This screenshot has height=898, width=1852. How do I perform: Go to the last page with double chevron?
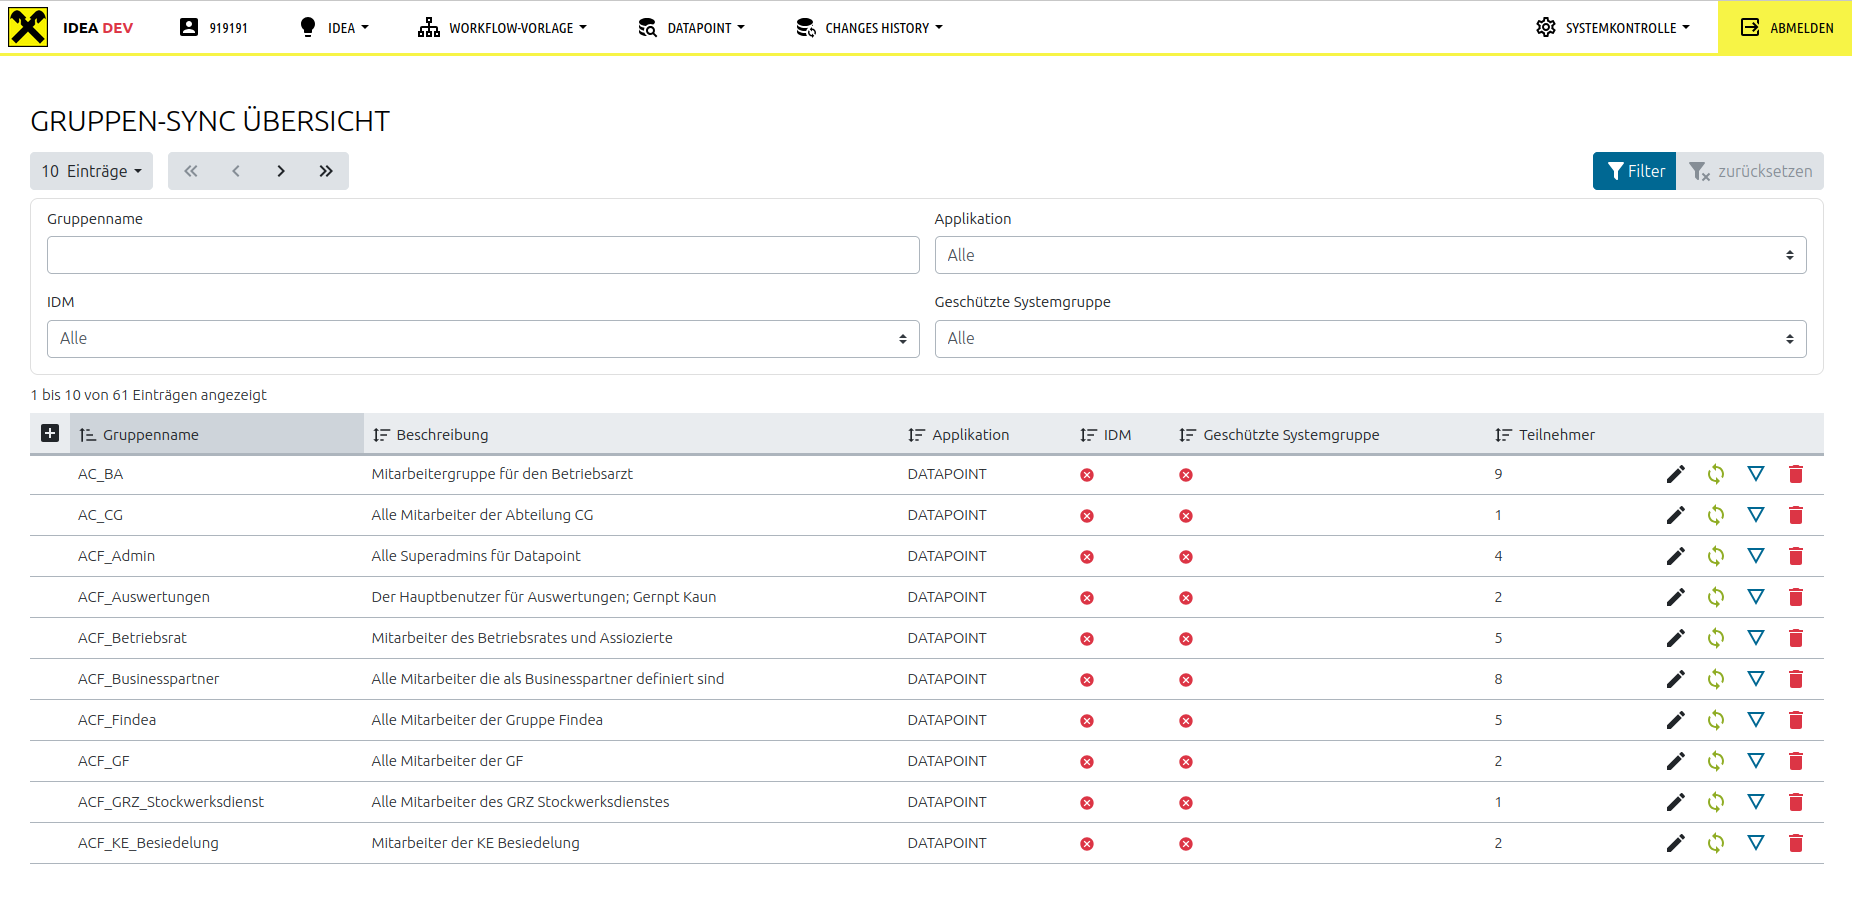326,171
